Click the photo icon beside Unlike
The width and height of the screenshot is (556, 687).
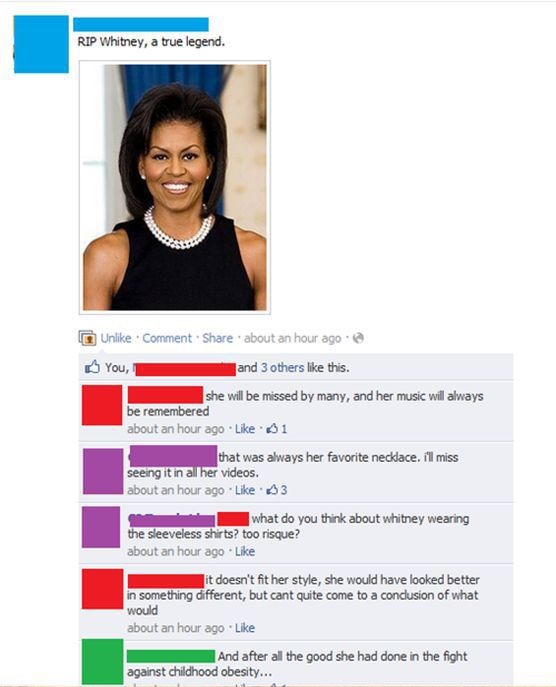click(87, 338)
